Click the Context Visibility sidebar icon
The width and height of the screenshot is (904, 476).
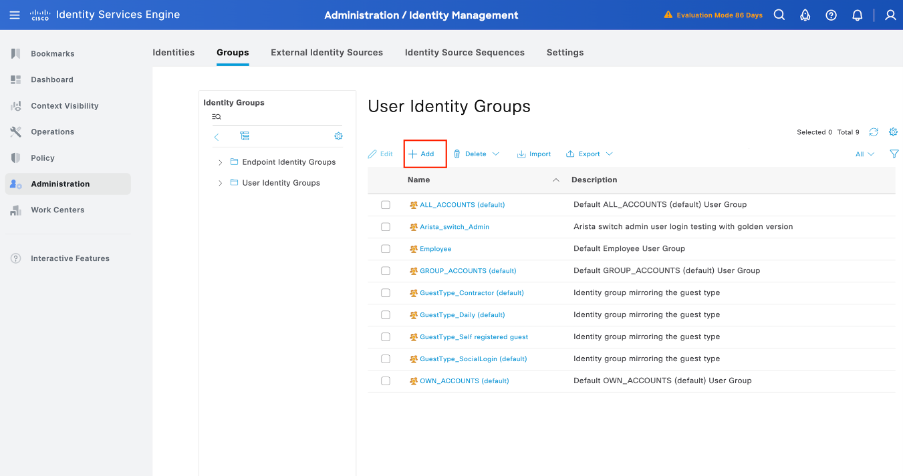(16, 105)
